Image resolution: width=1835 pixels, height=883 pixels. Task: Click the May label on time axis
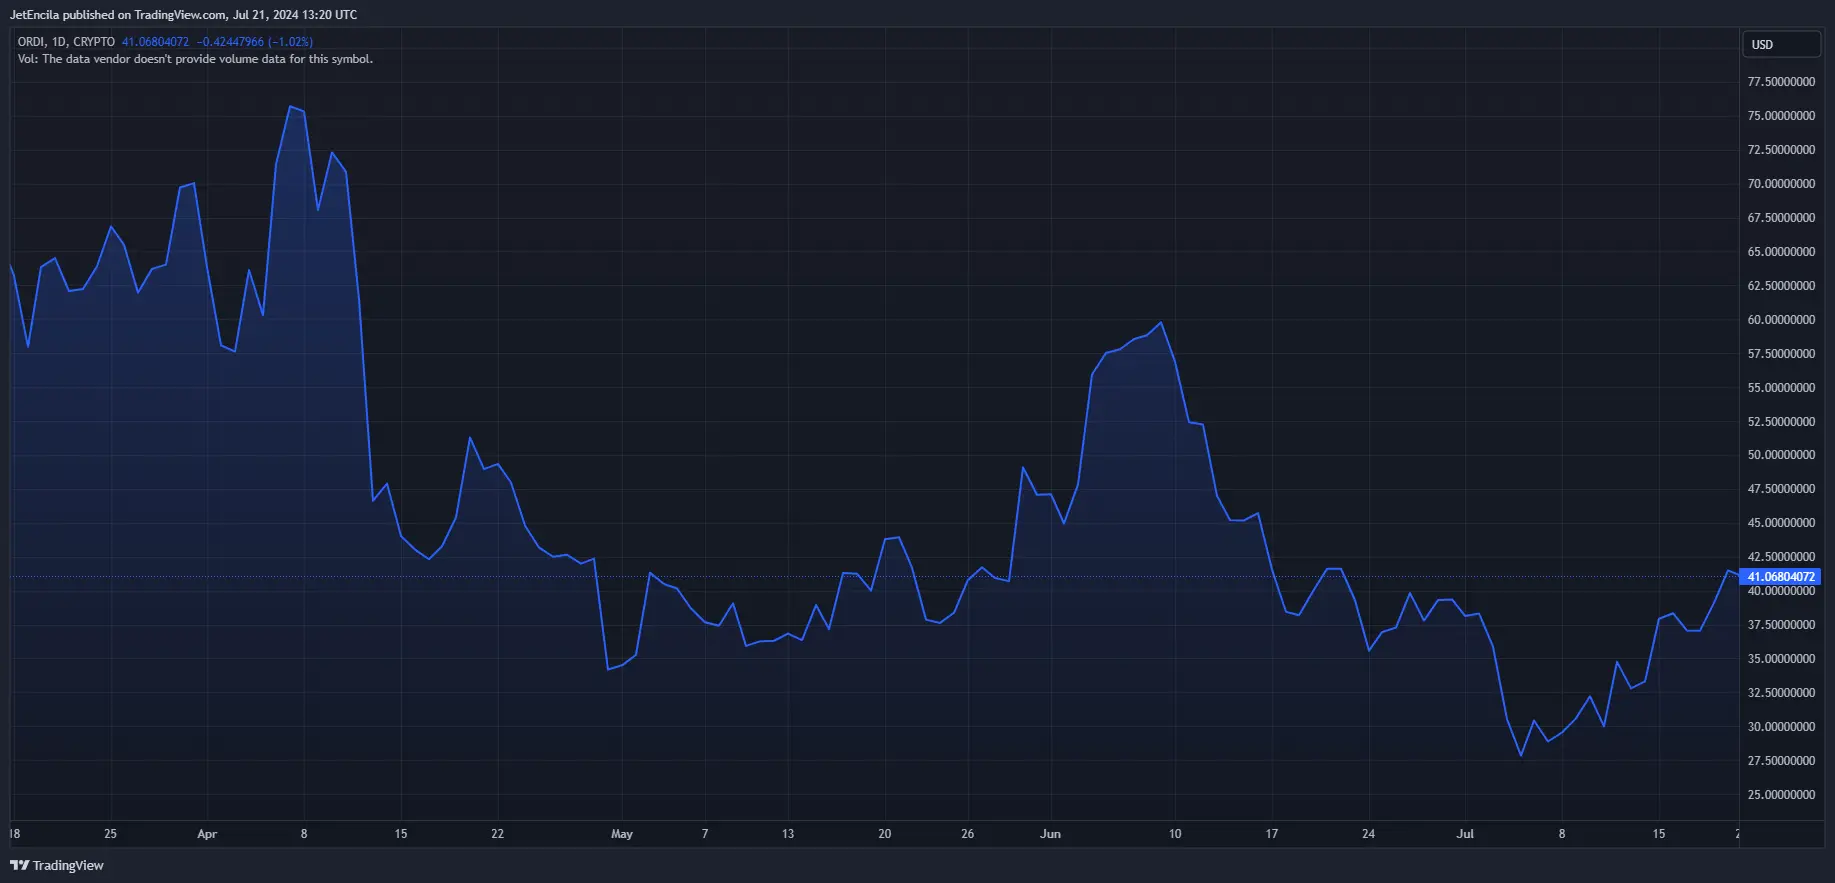[622, 834]
